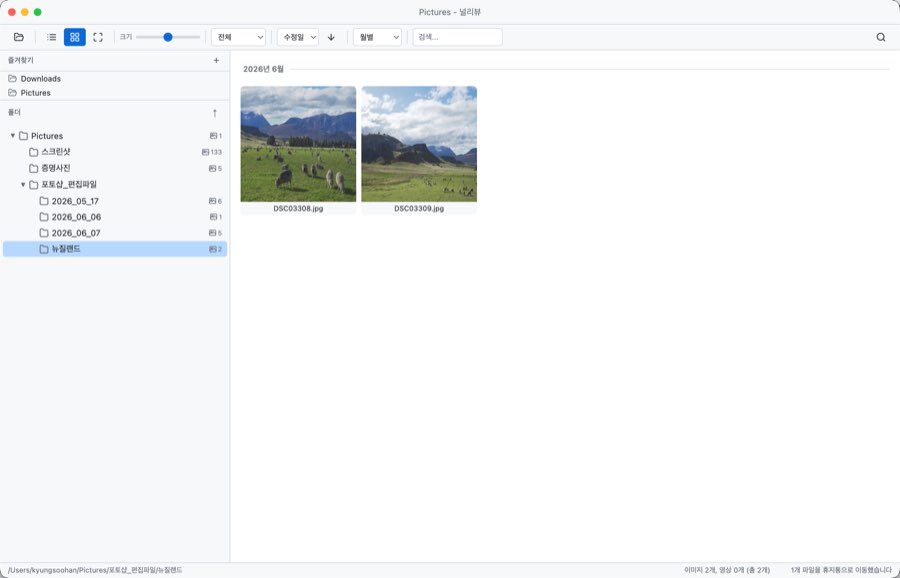Click the 즐겨찾기 section header
The width and height of the screenshot is (900, 578).
tap(21, 60)
